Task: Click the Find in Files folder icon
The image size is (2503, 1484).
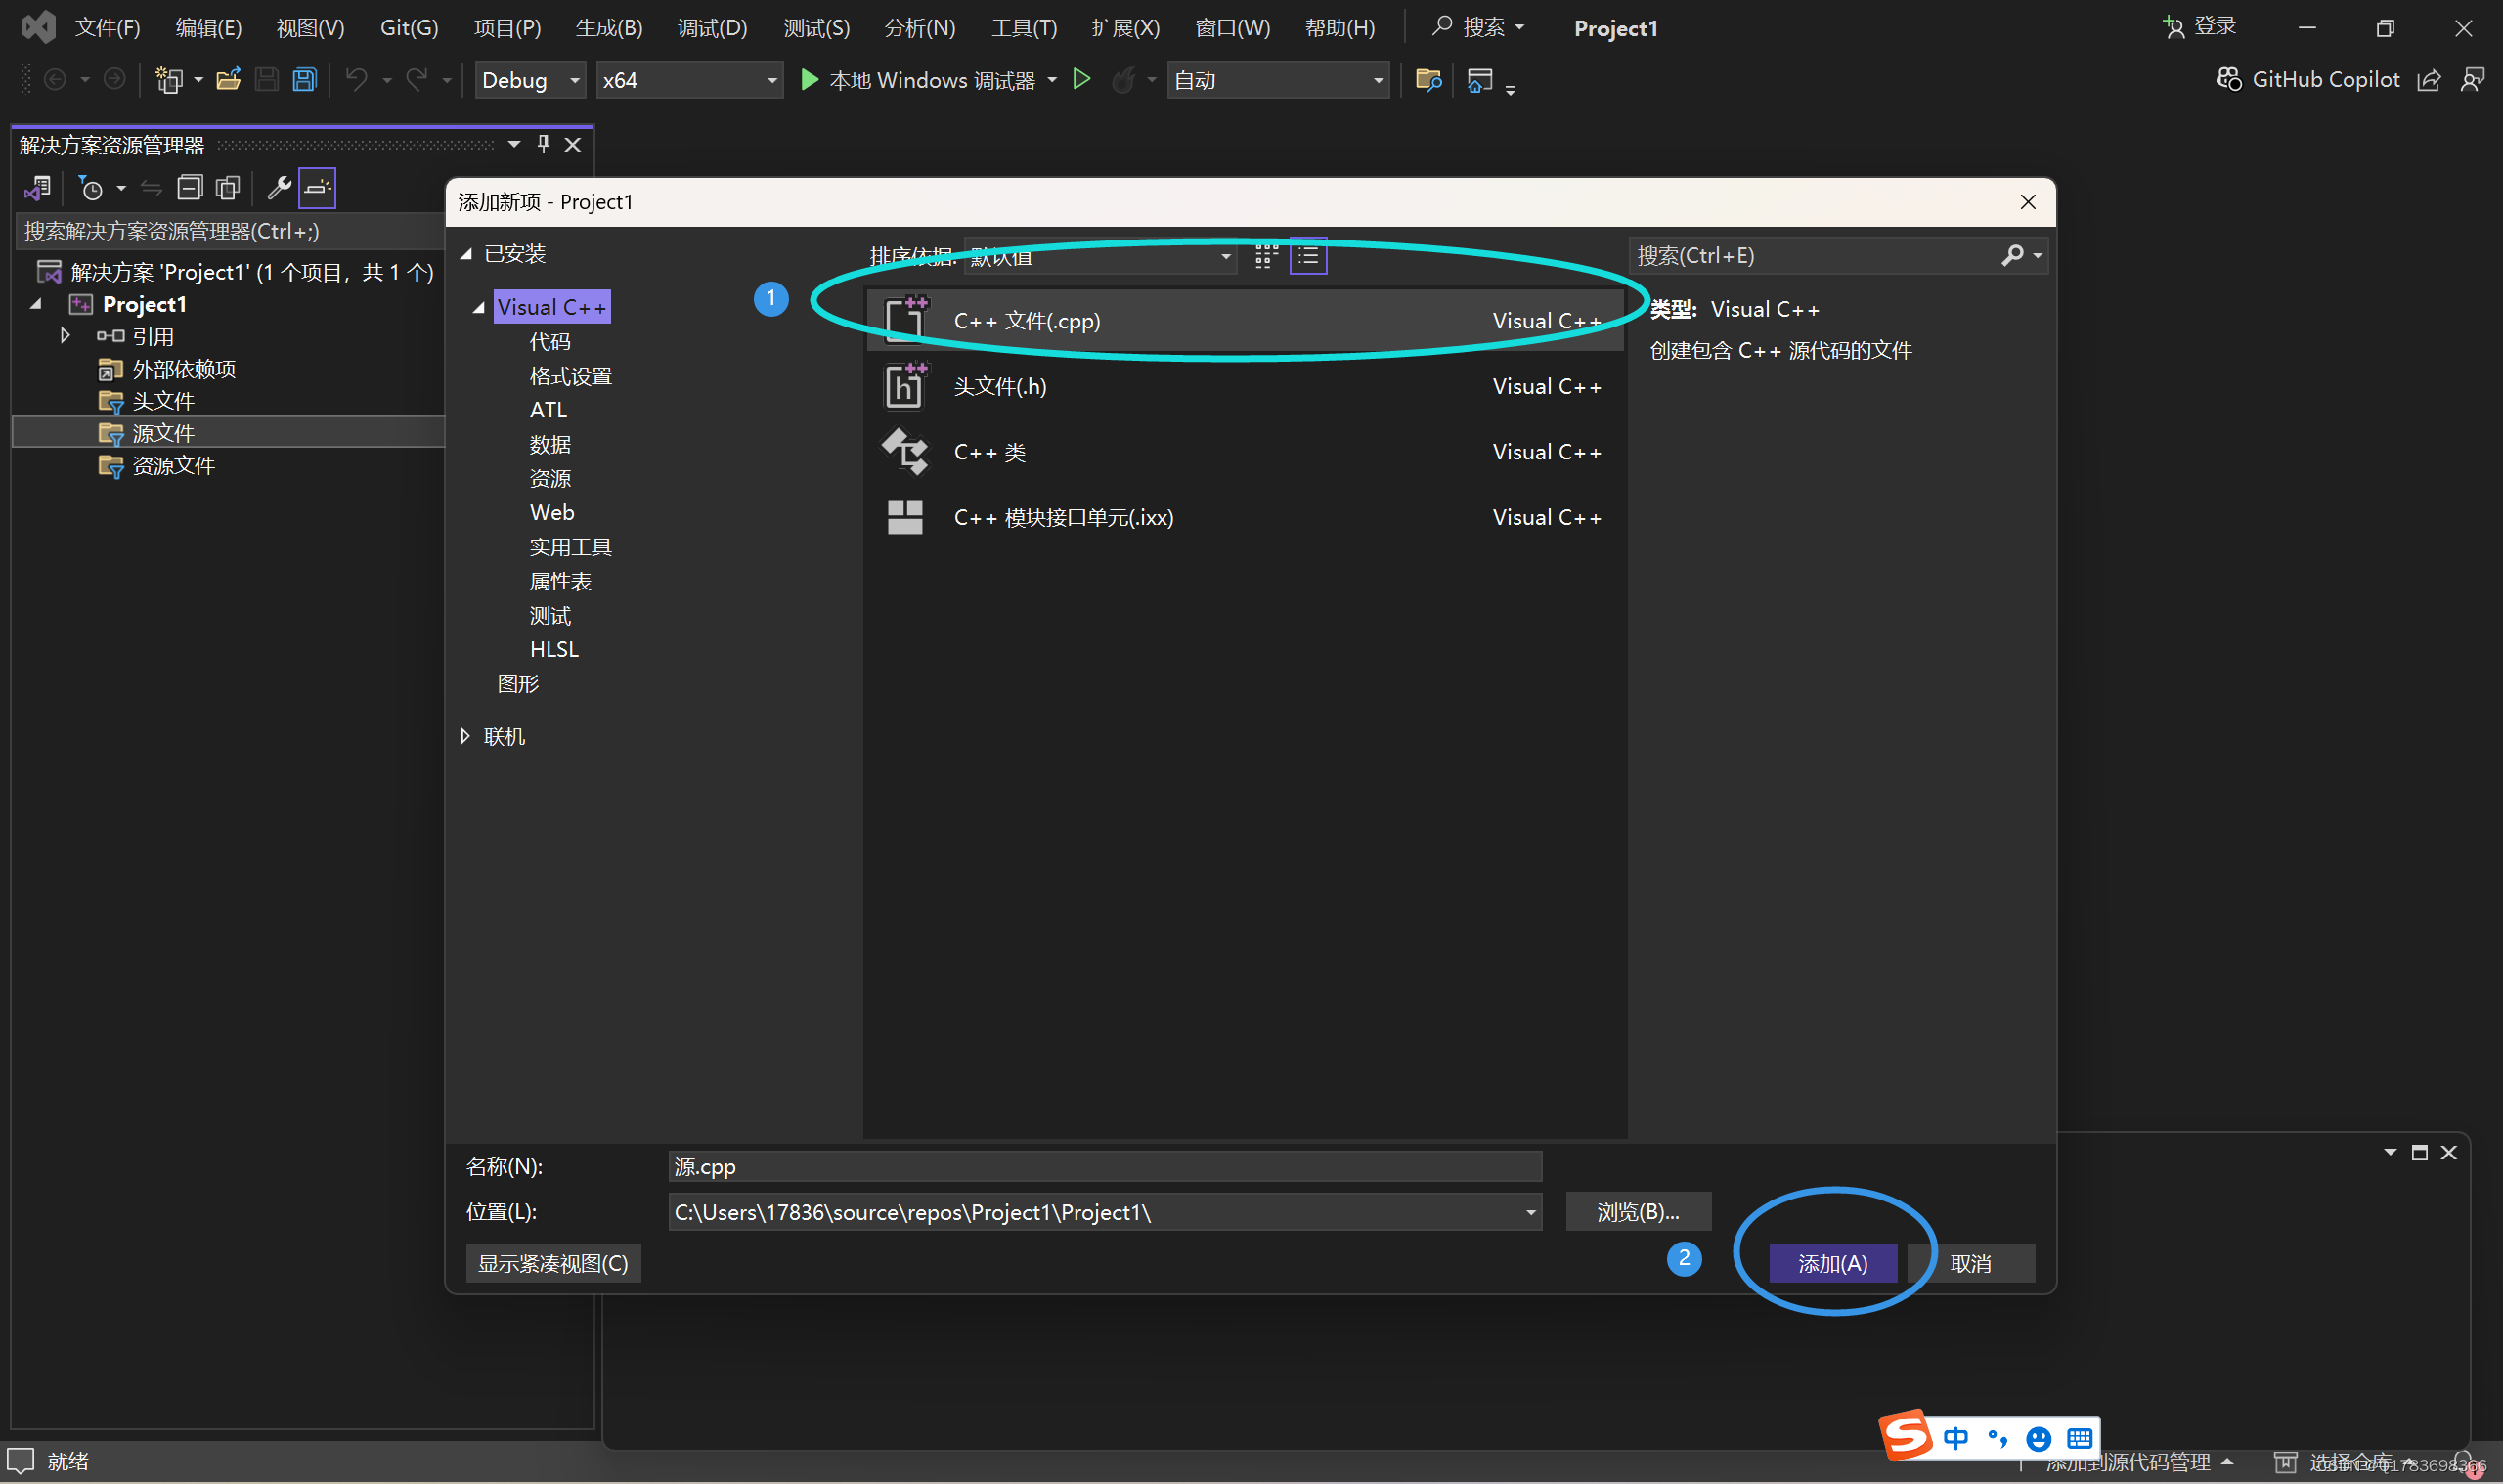Action: point(1428,79)
